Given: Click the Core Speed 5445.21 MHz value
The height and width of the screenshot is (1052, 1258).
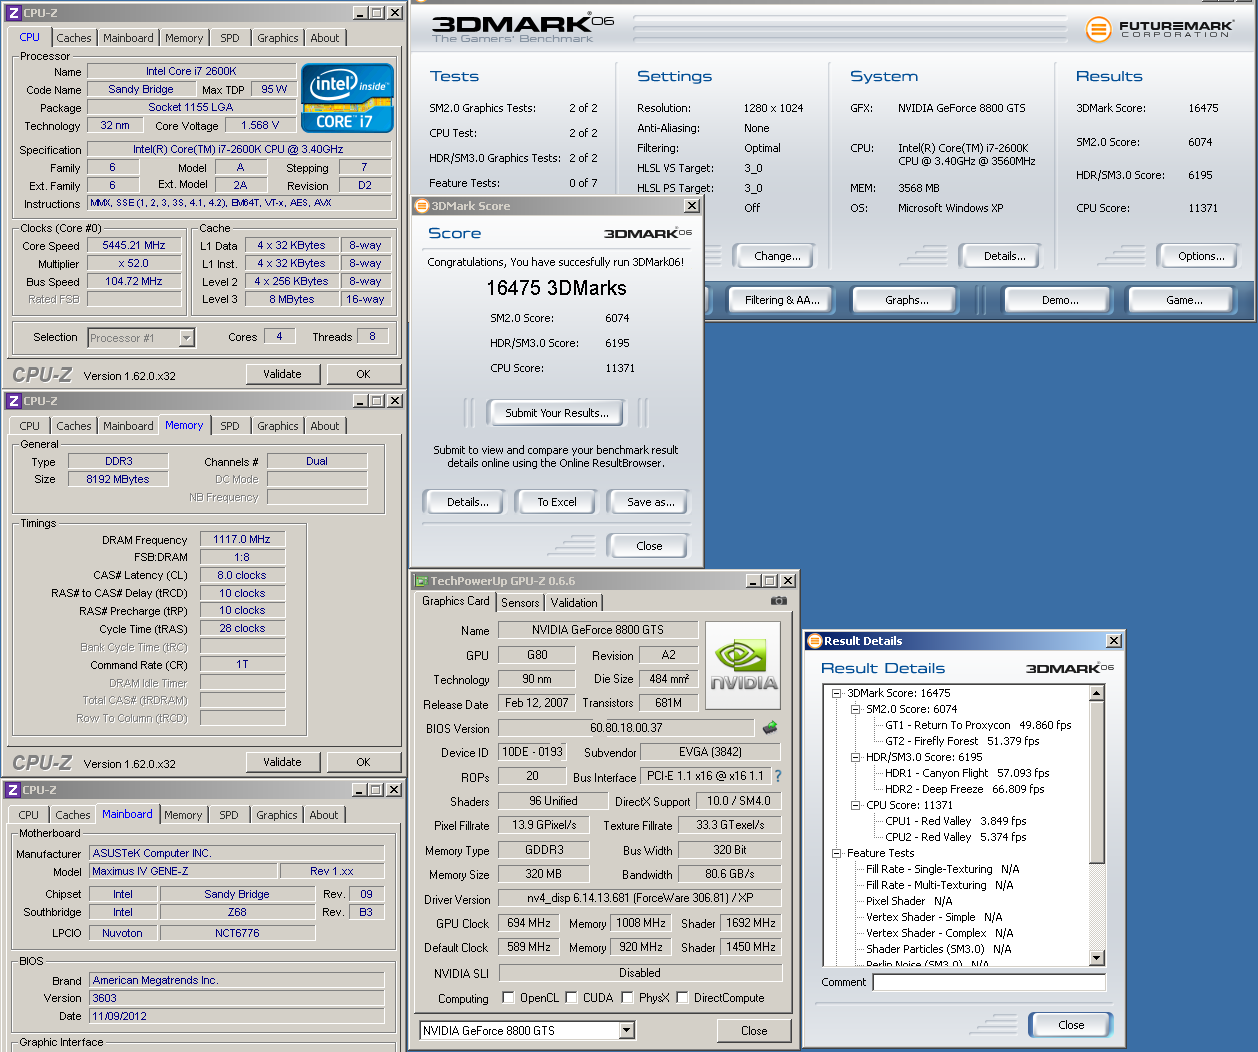Looking at the screenshot, I should [134, 245].
